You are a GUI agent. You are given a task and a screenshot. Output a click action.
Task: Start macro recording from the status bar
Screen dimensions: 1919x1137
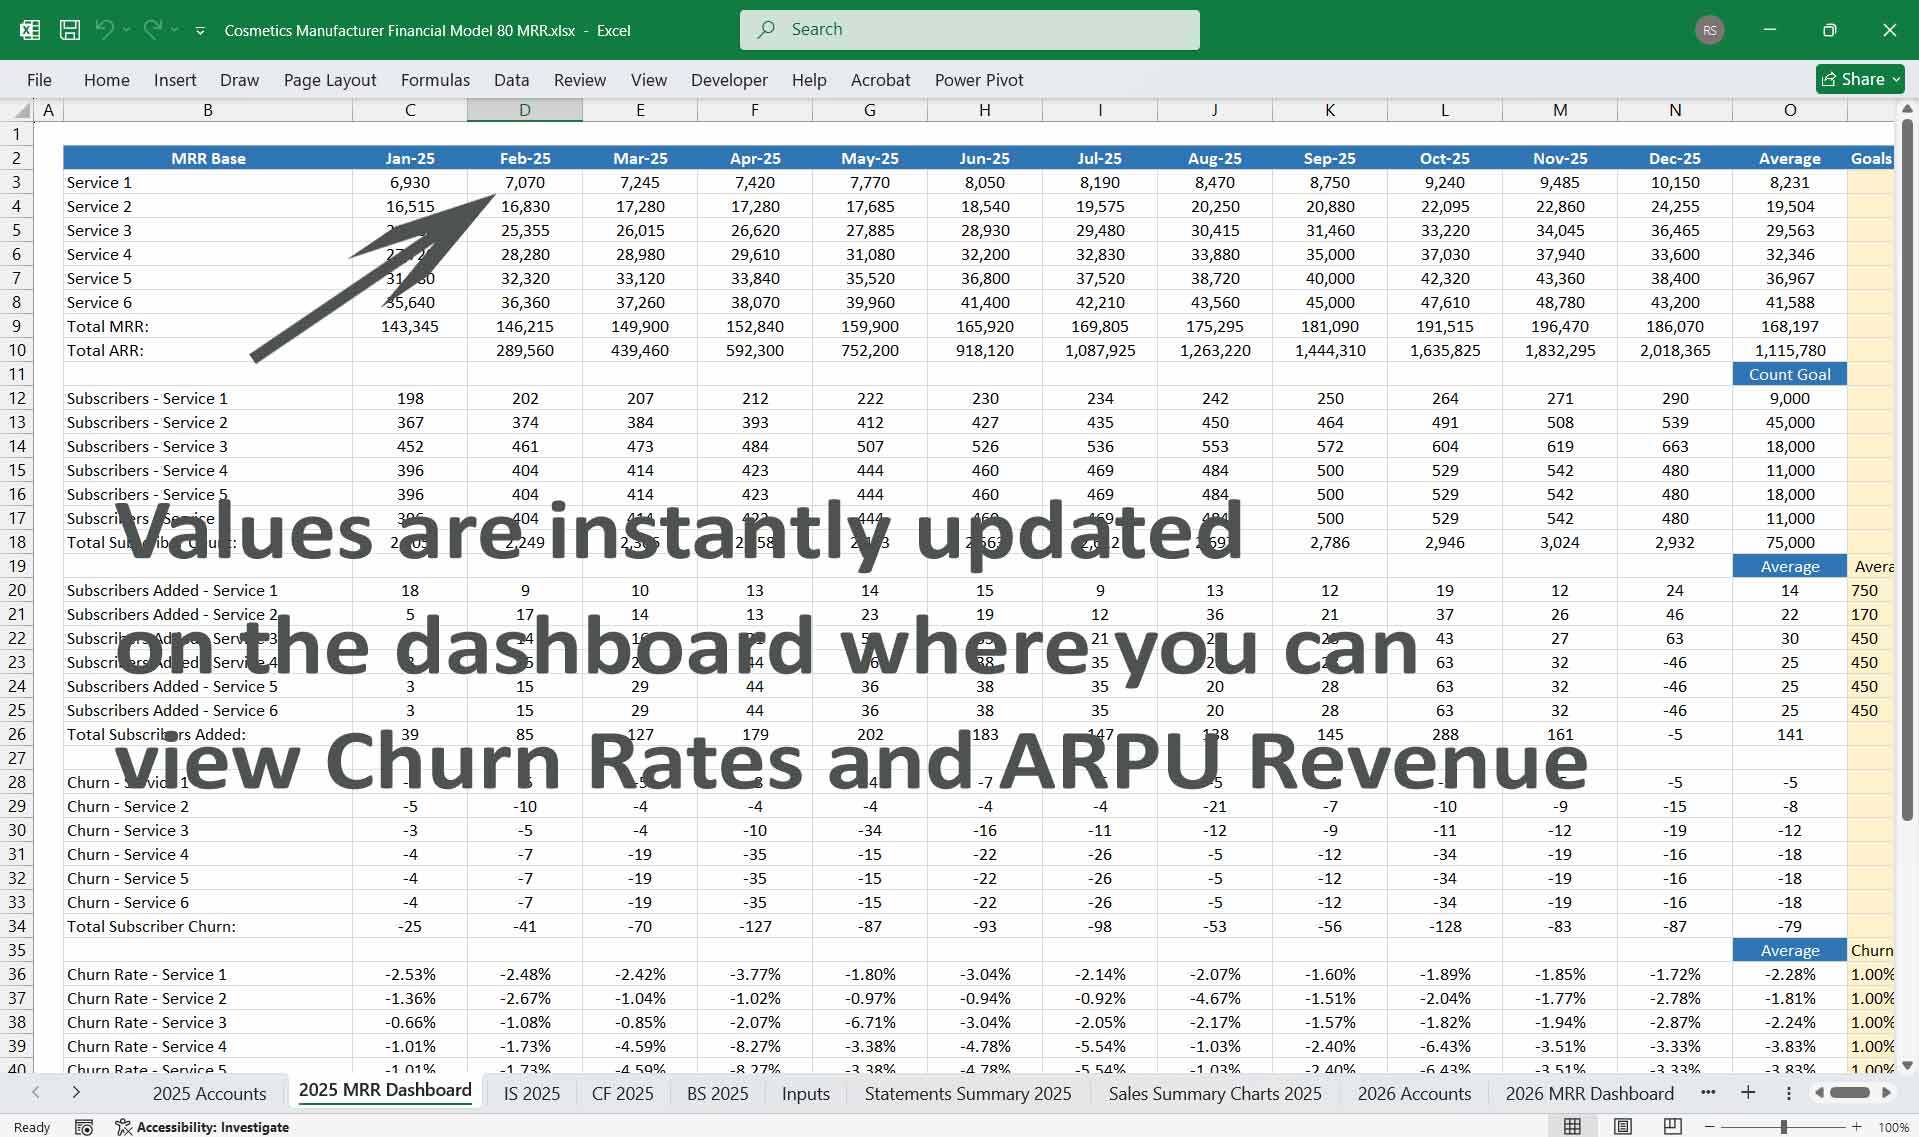point(86,1126)
